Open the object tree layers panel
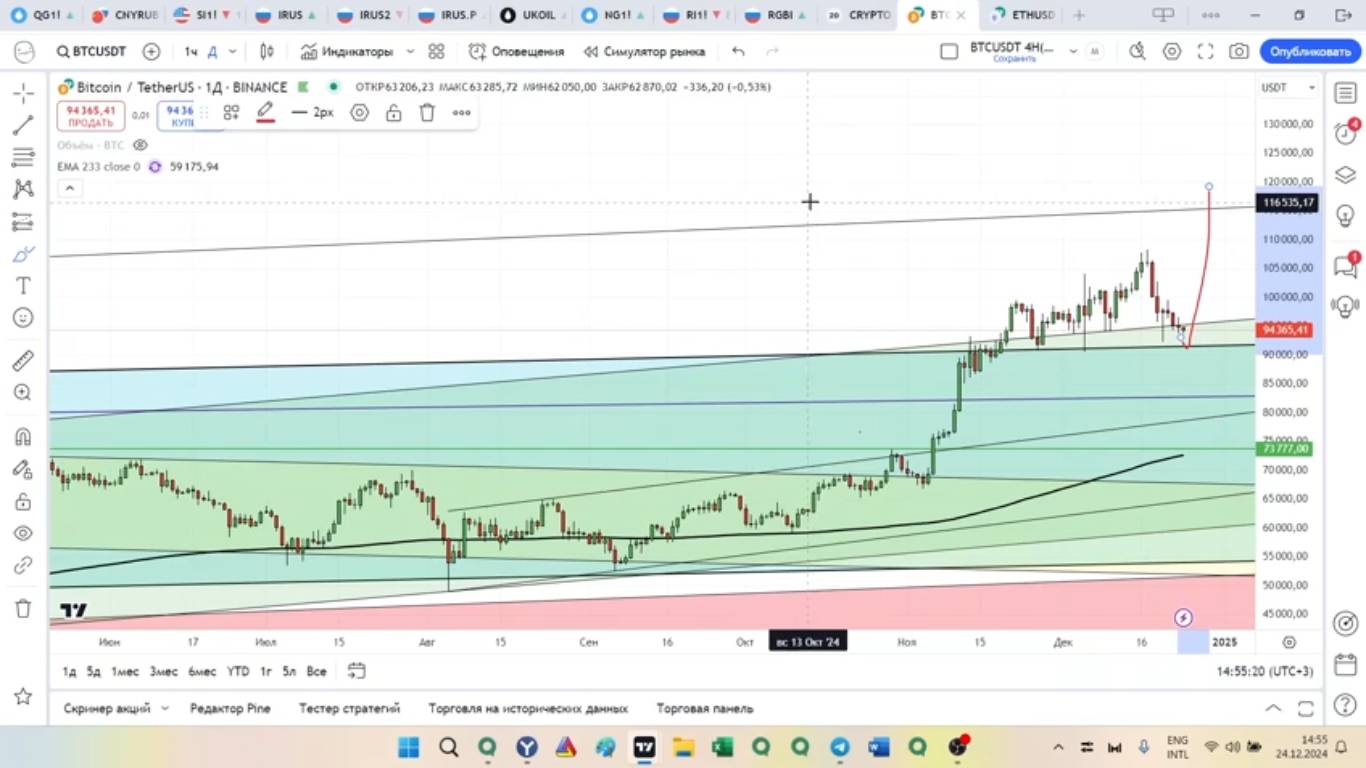Screen dimensions: 1366x768 1345,175
